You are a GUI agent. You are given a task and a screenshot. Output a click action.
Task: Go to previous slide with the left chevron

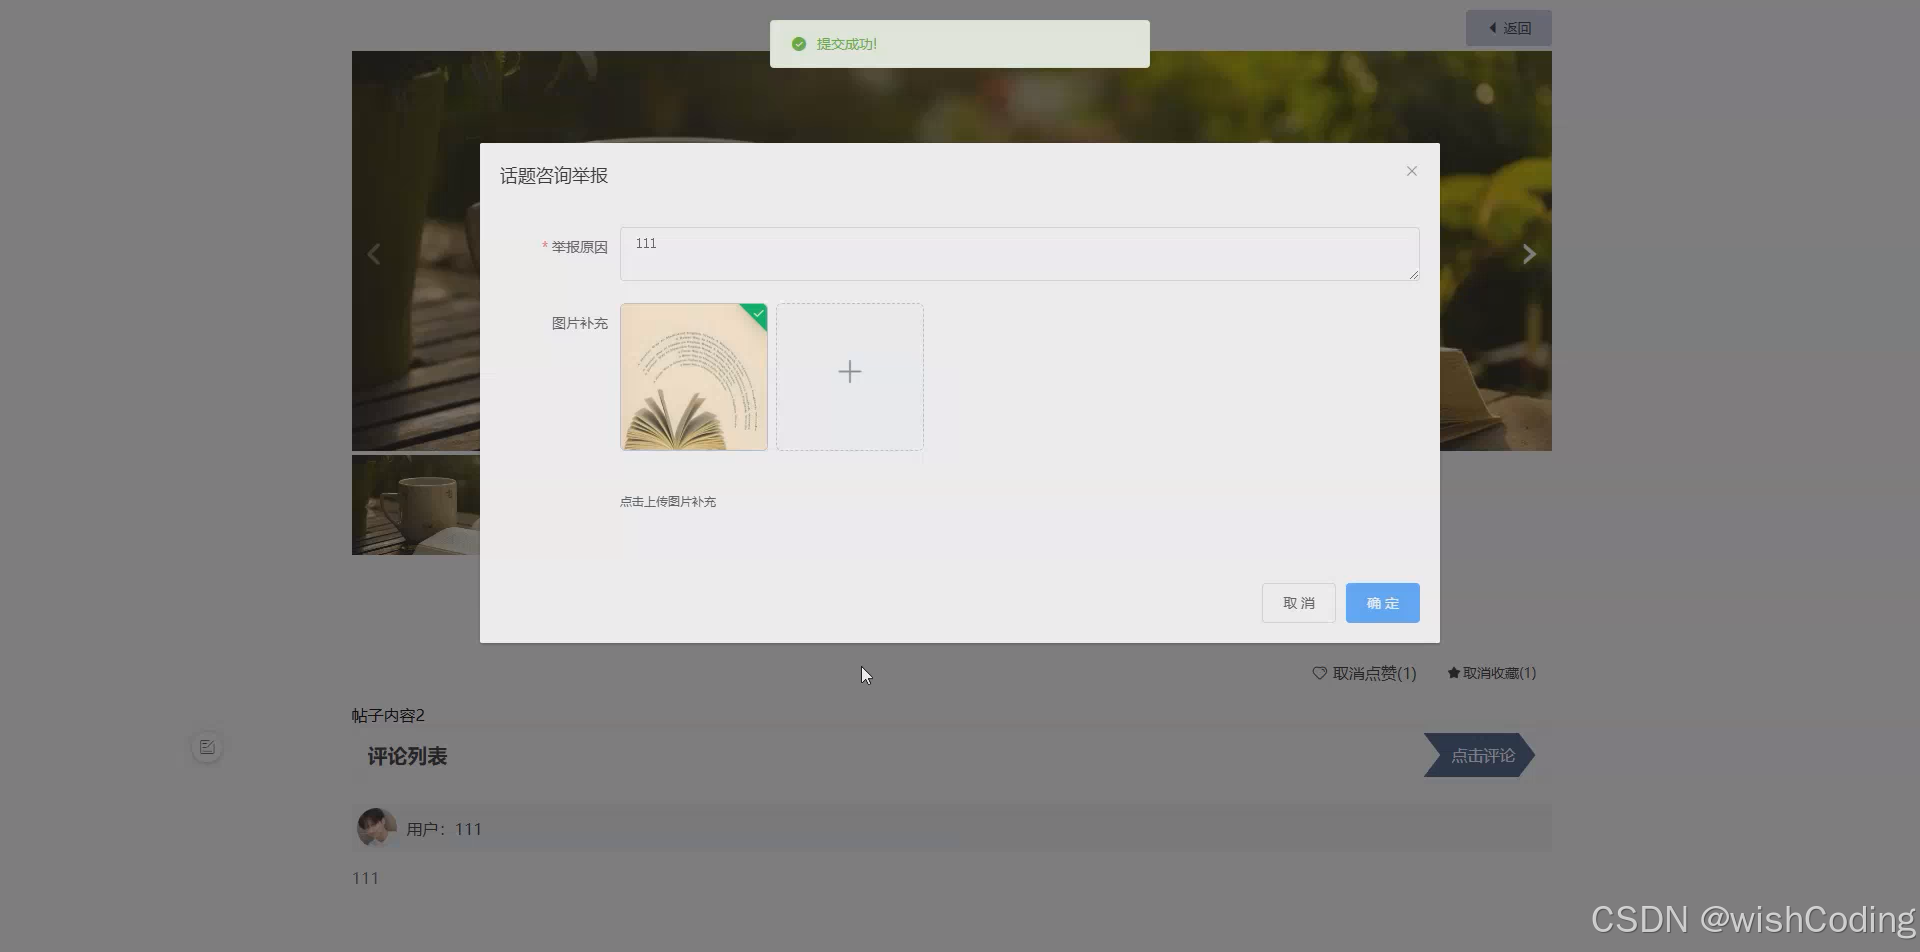coord(374,253)
